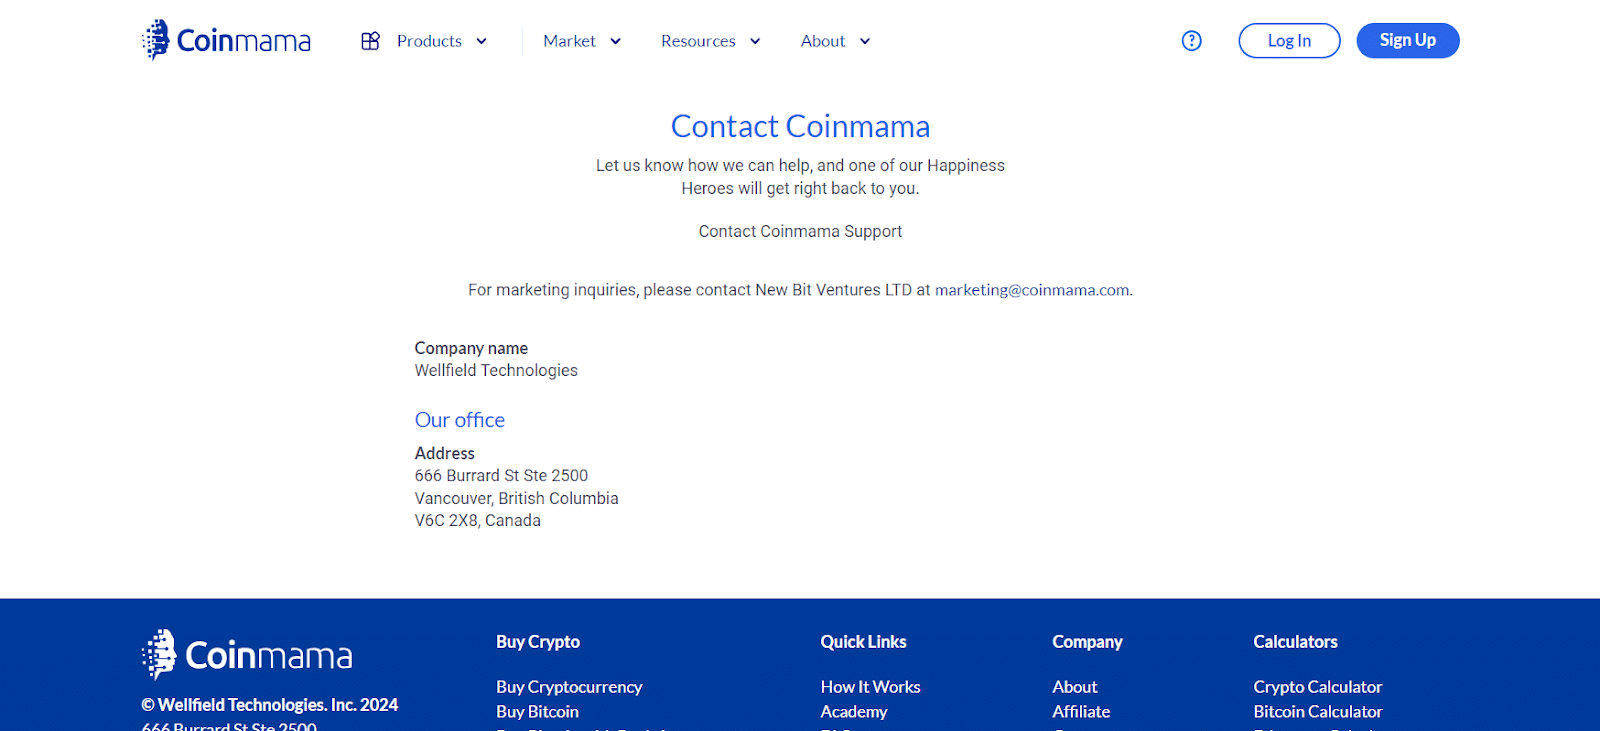Click the white Coinmama footer logo

pos(247,655)
